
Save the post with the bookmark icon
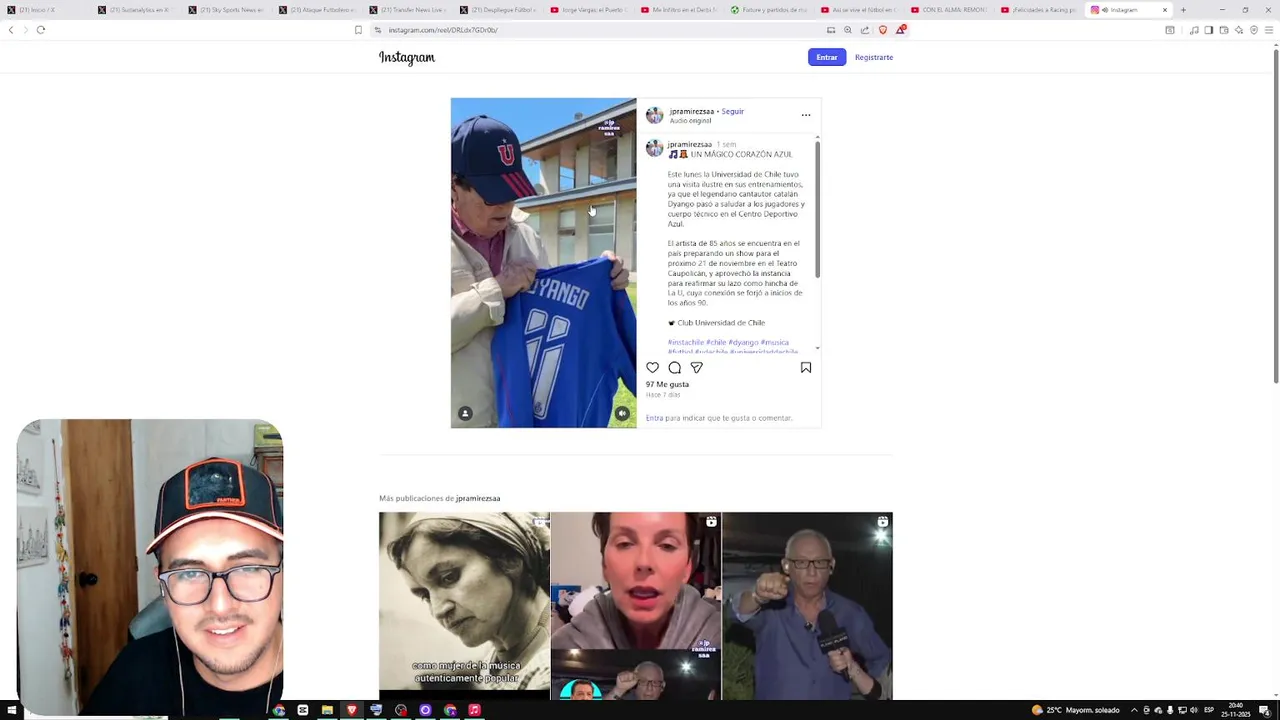click(806, 368)
